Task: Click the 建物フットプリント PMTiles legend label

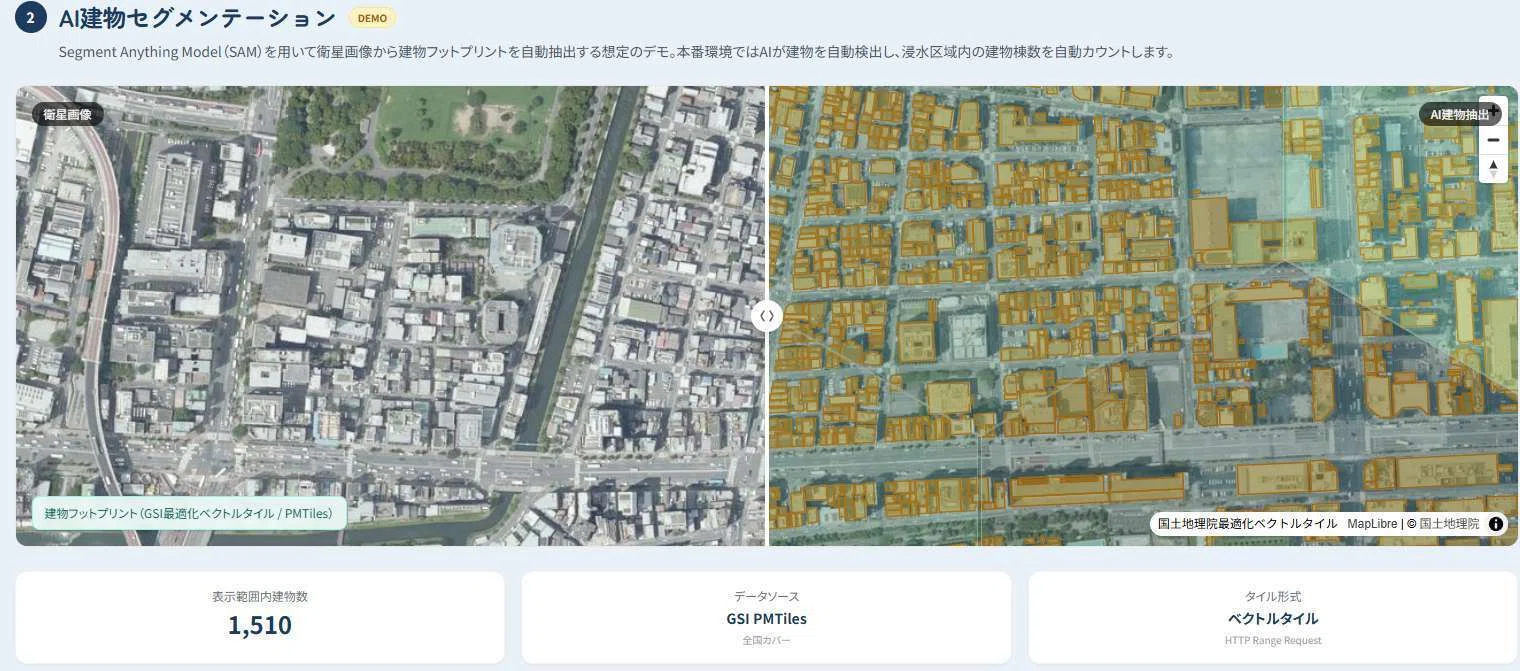Action: [x=189, y=513]
